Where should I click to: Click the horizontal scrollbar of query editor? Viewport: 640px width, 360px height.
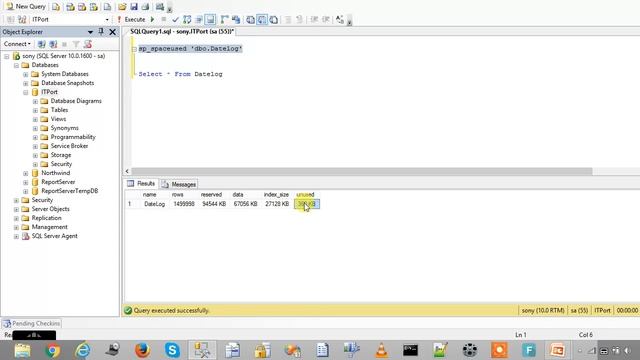click(362, 171)
